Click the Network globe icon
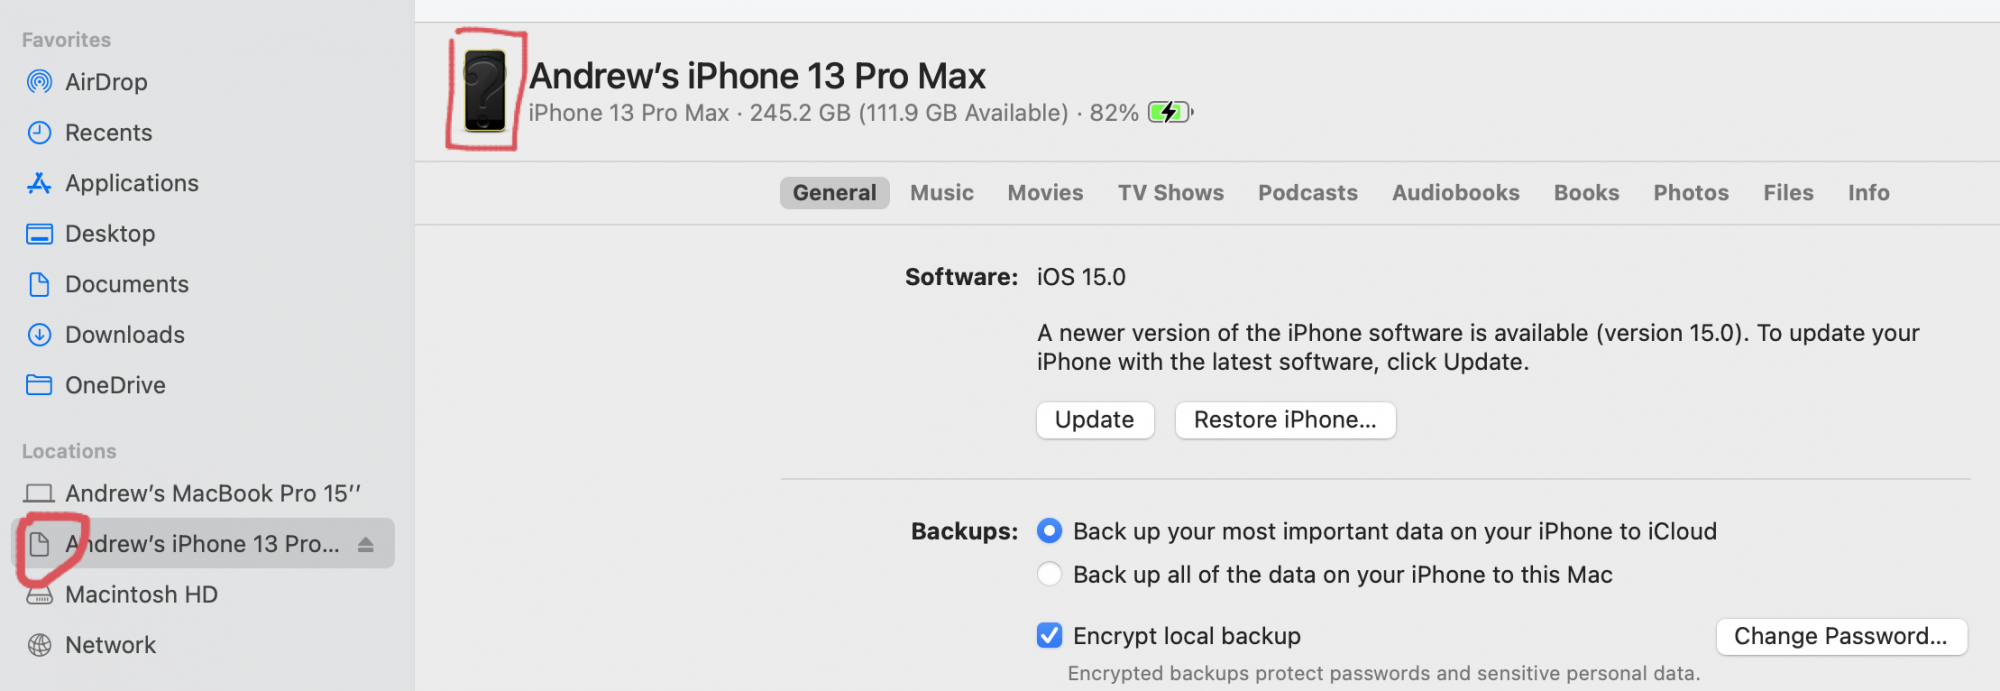 tap(39, 645)
